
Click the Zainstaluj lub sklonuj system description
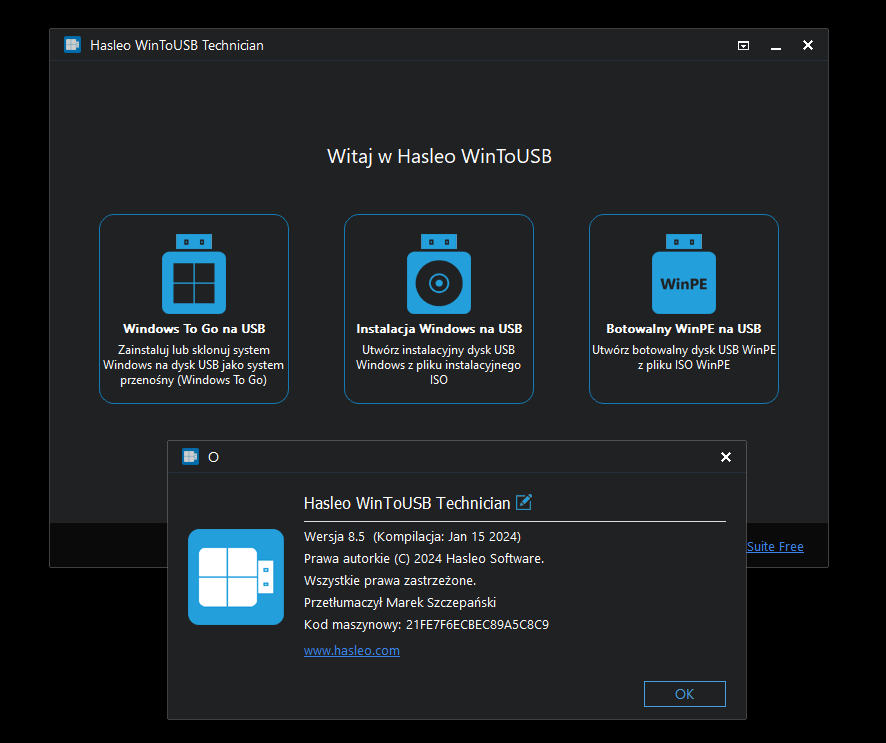pyautogui.click(x=194, y=365)
